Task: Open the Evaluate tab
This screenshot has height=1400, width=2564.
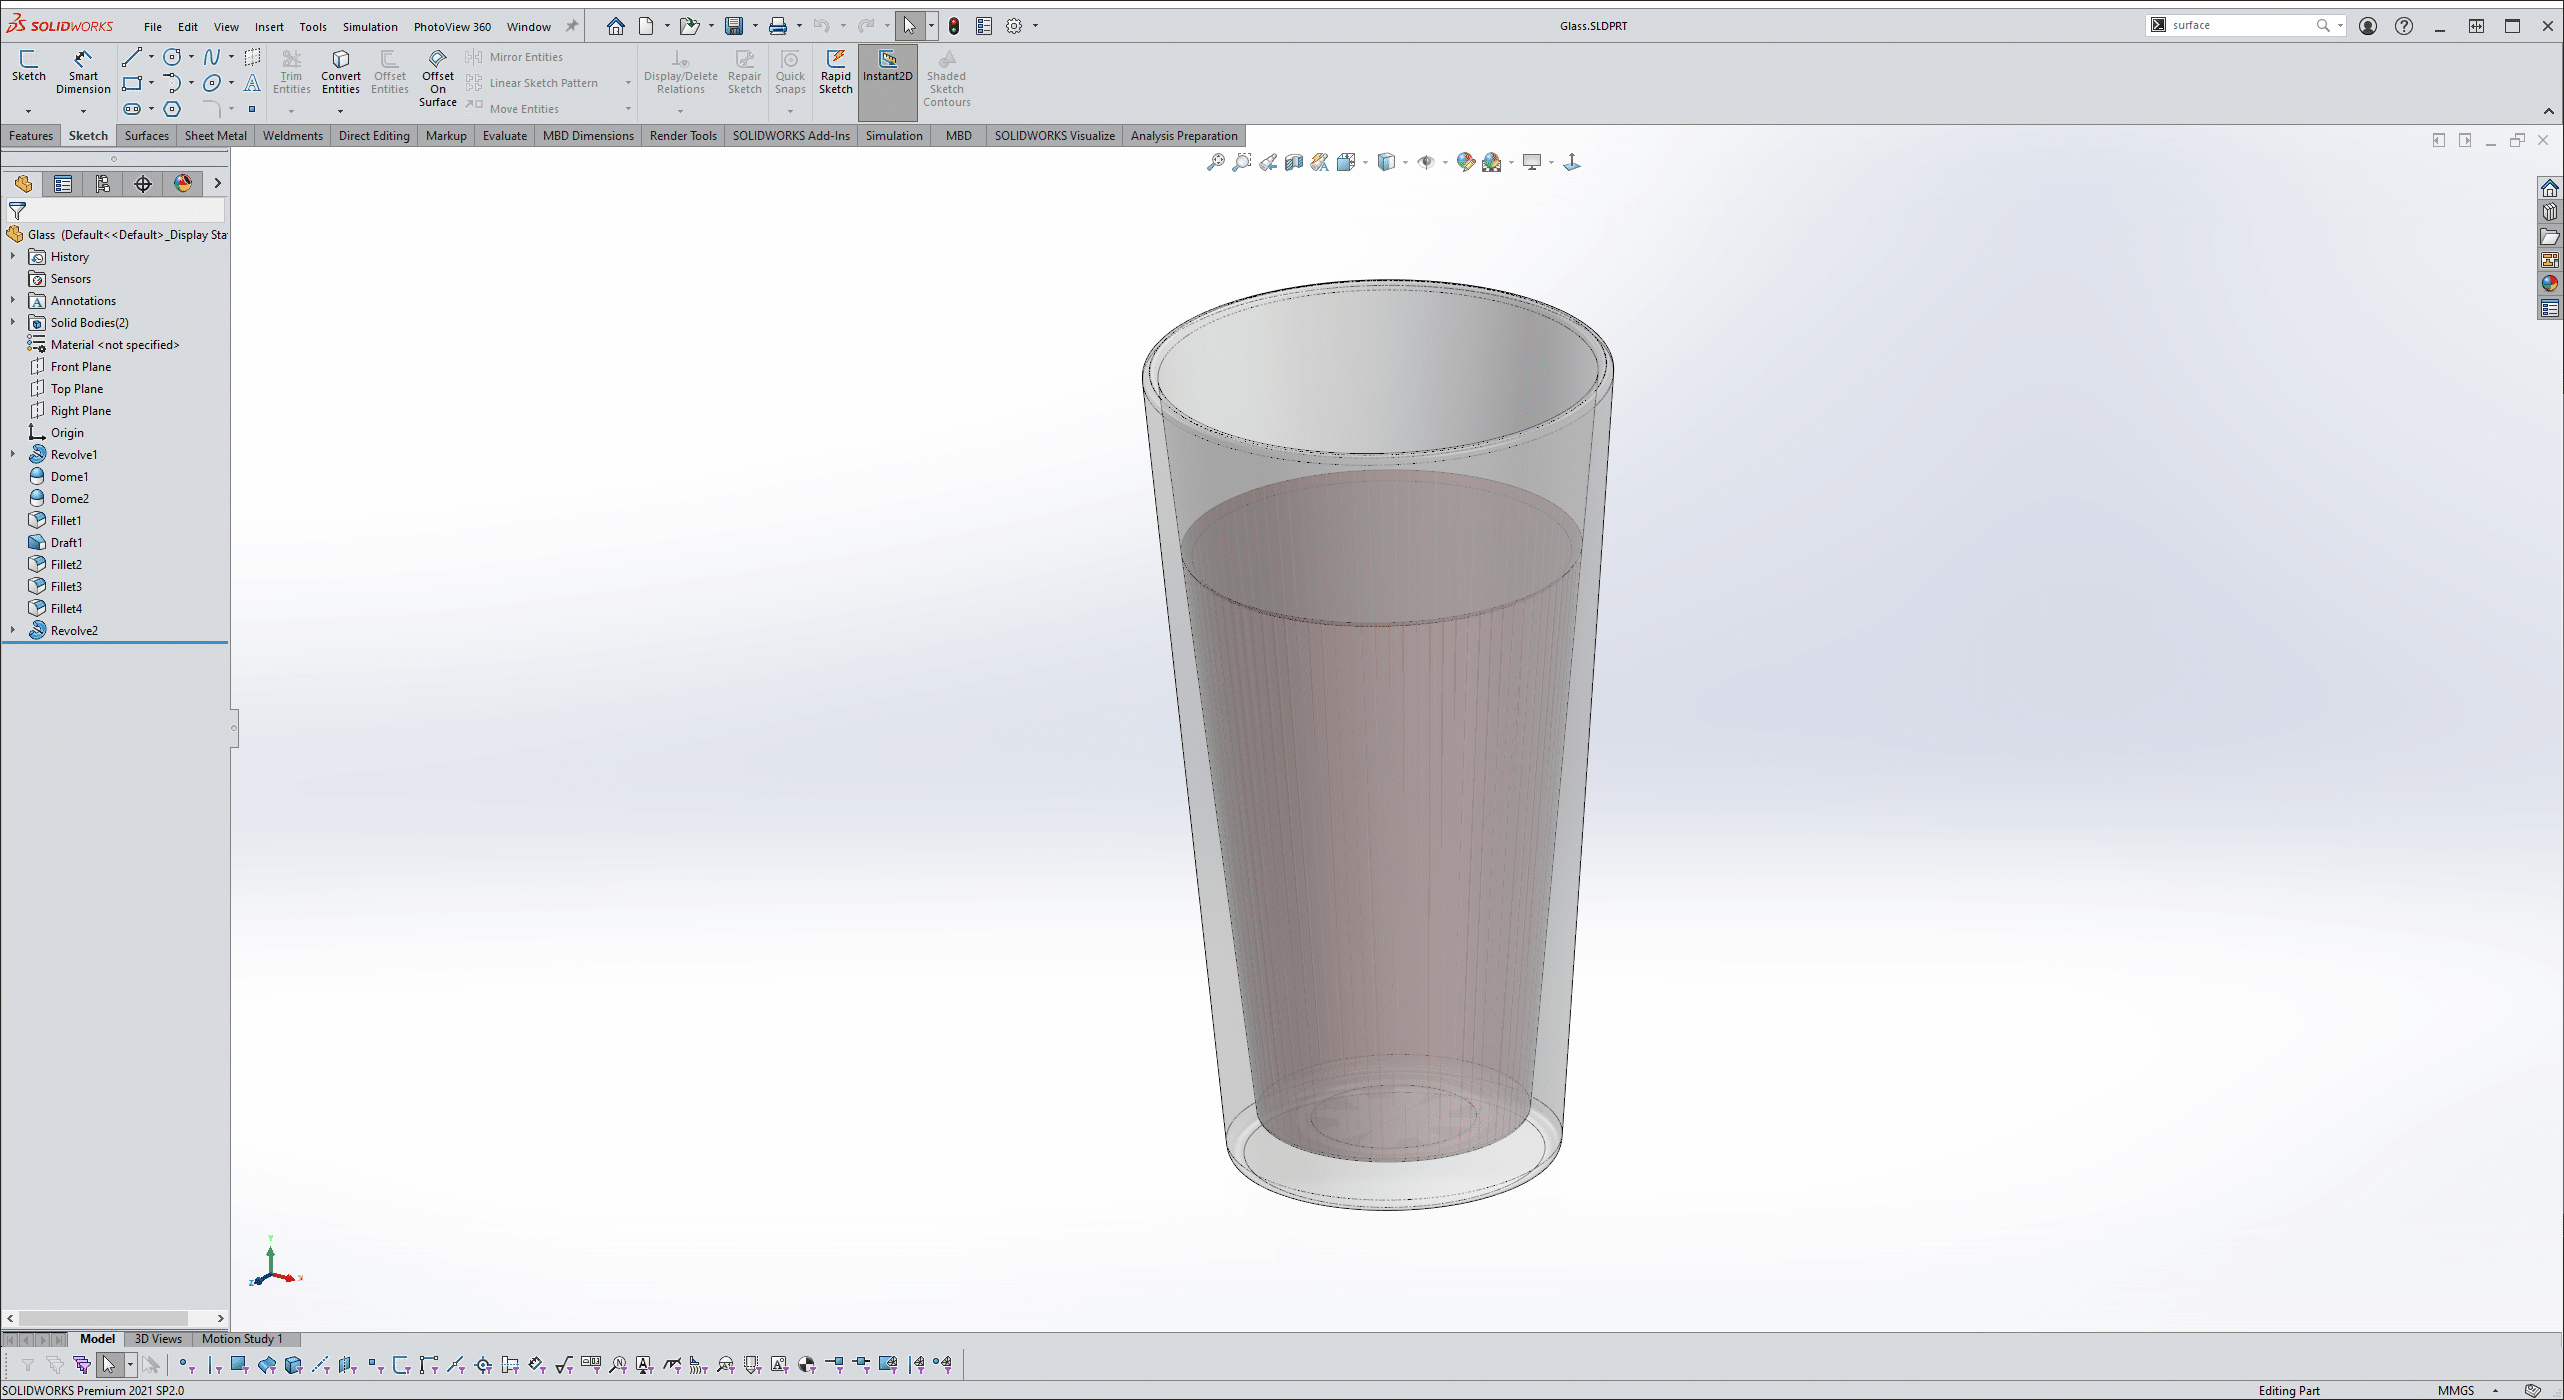Action: 505,136
